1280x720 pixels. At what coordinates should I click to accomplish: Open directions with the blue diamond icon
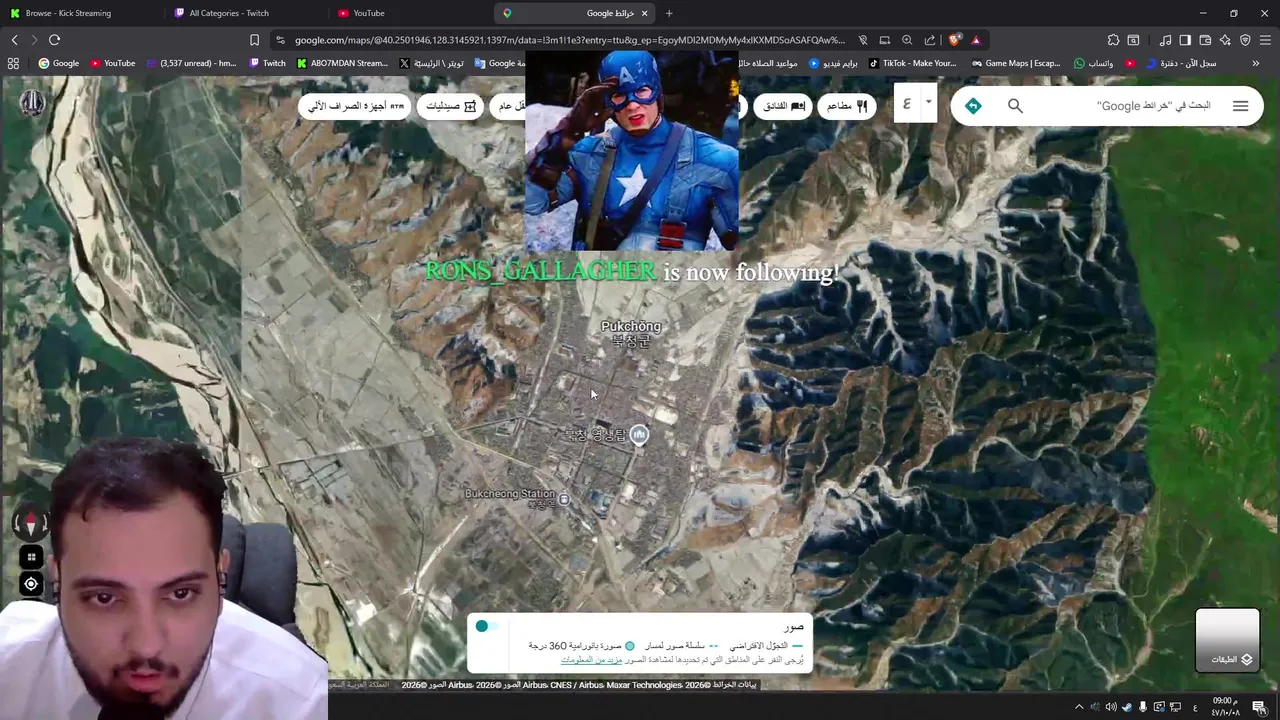973,106
